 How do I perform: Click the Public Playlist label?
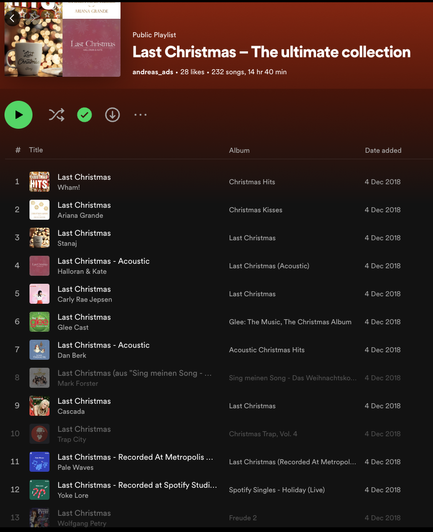click(x=154, y=35)
